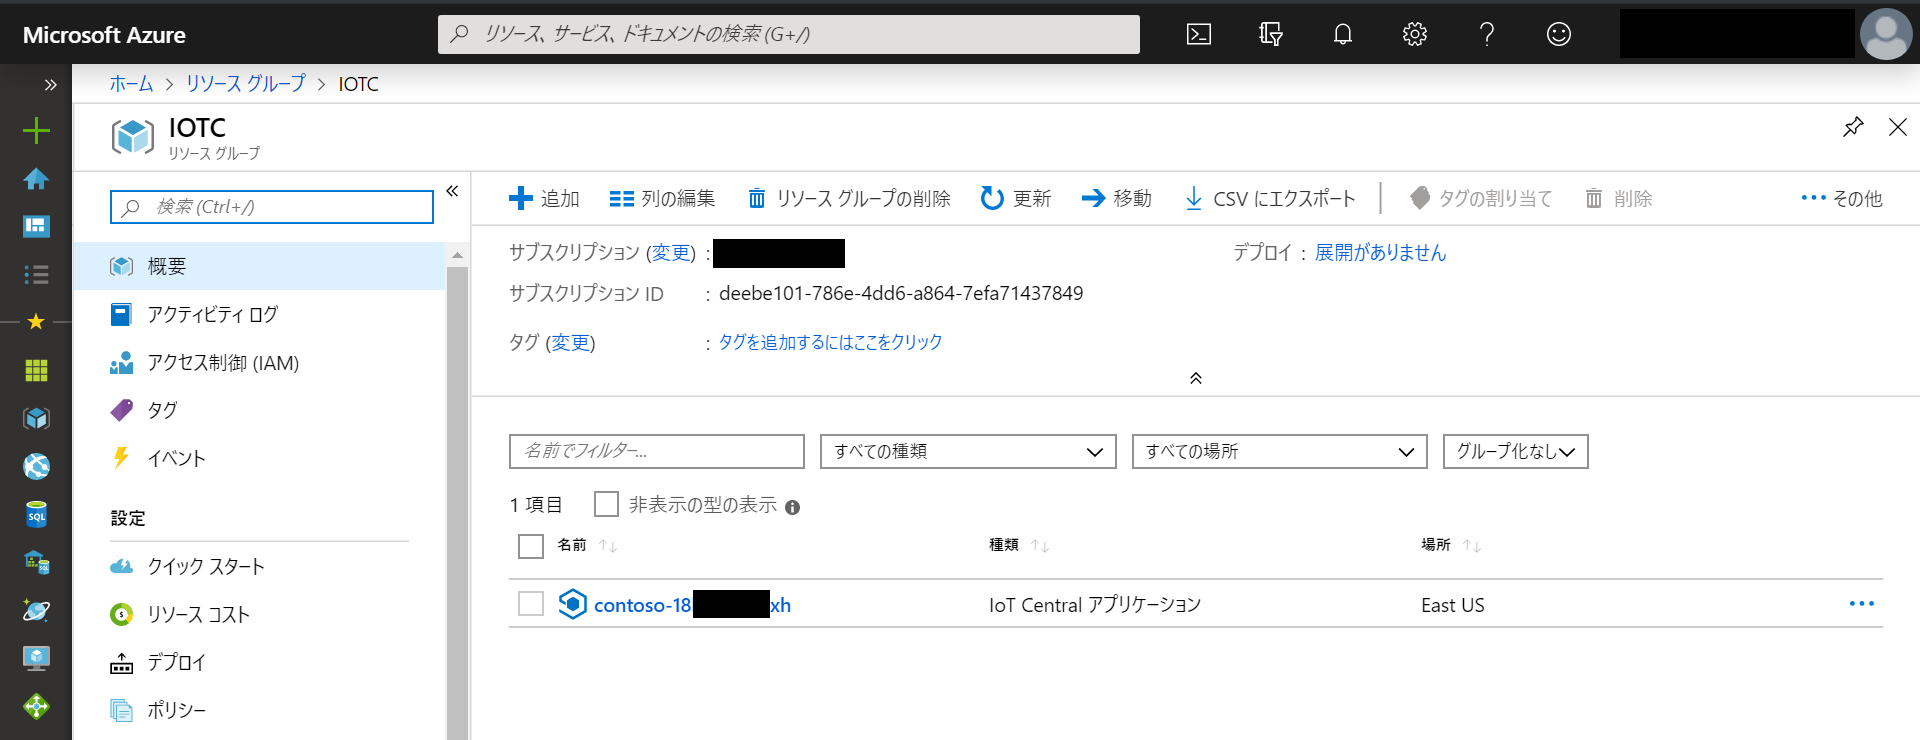The image size is (1920, 740).
Task: Click CSV にエクスポート button
Action: (x=1270, y=198)
